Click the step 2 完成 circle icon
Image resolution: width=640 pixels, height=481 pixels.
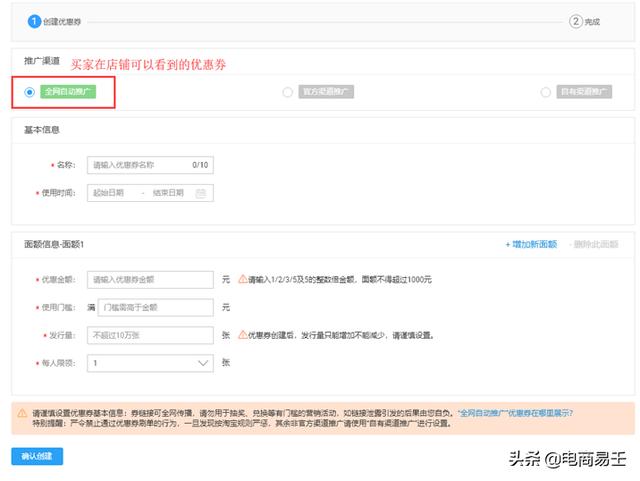tap(576, 20)
